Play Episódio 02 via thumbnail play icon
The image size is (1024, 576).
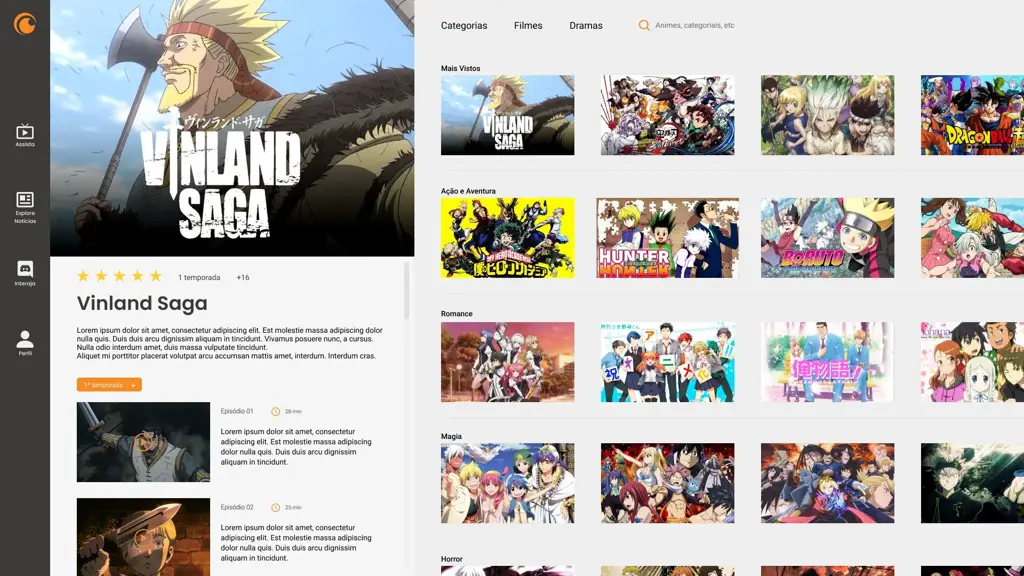[x=143, y=537]
